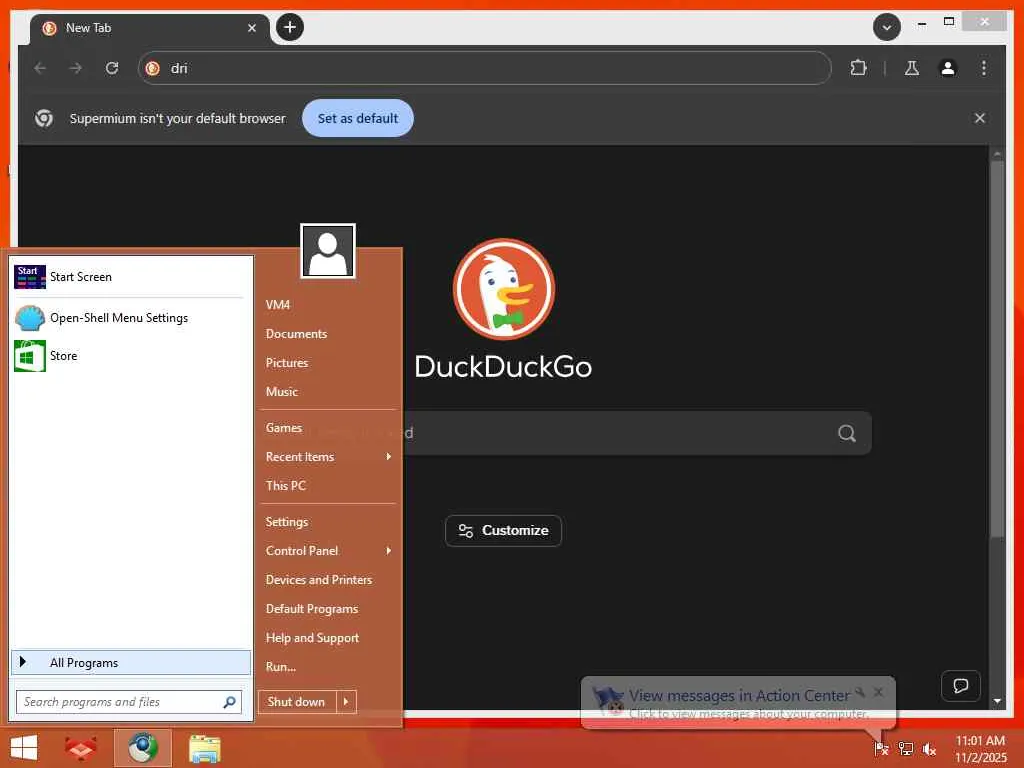Click the Customize button

pyautogui.click(x=503, y=531)
